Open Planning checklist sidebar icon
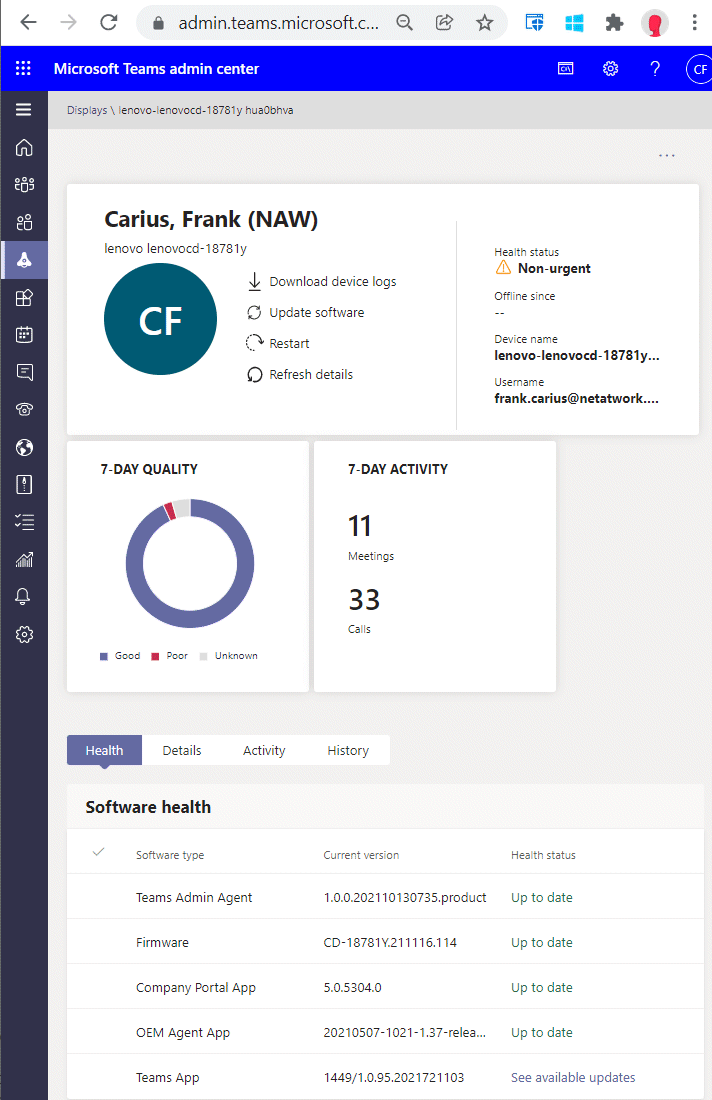The width and height of the screenshot is (712, 1100). click(24, 522)
